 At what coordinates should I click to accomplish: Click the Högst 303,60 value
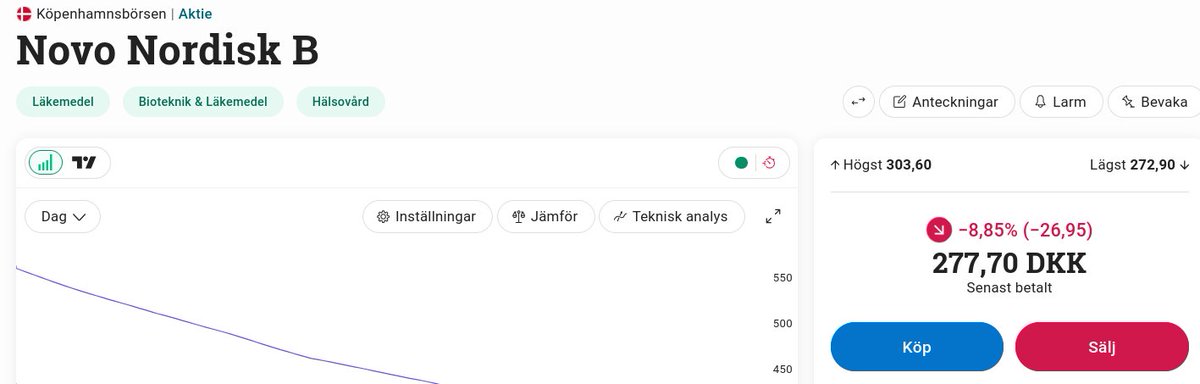point(881,165)
